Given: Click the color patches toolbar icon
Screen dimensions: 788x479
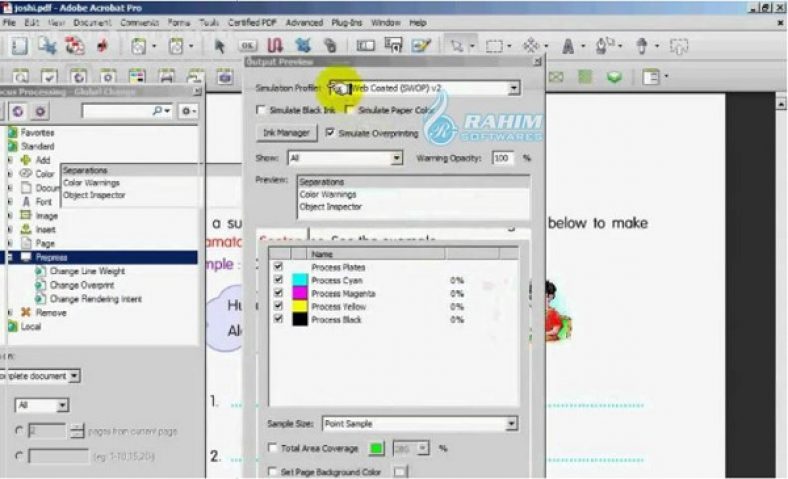Looking at the screenshot, I should click(x=137, y=77).
